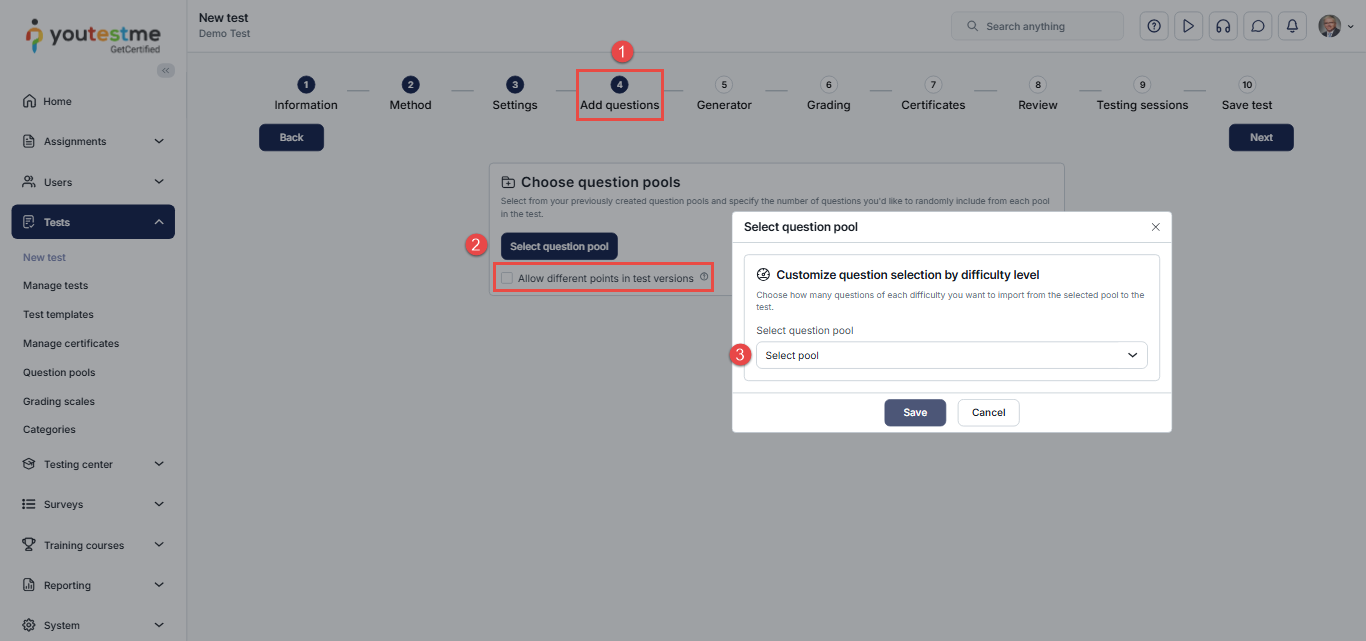Open Manage tests in sidebar

[x=56, y=285]
